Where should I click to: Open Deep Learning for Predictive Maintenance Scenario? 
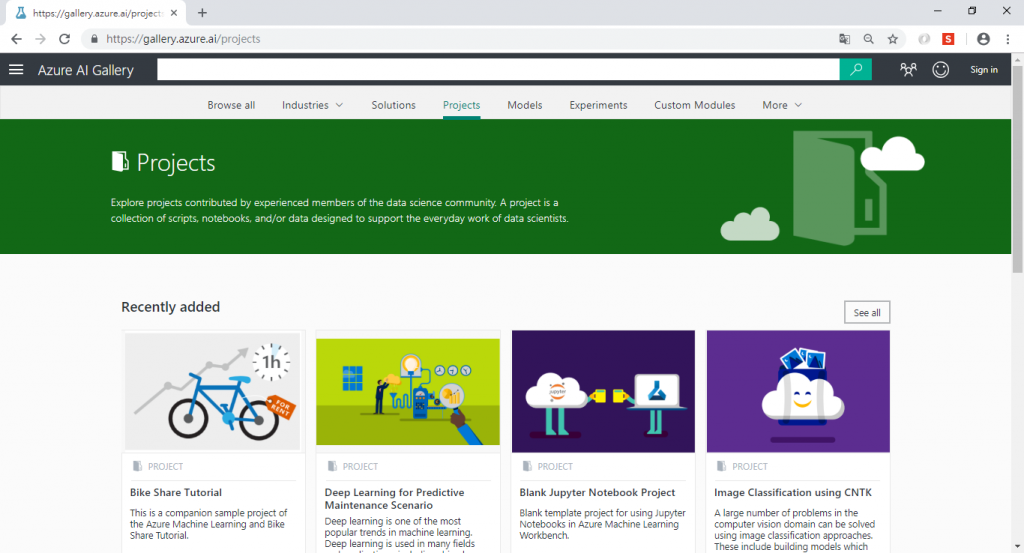tap(394, 499)
